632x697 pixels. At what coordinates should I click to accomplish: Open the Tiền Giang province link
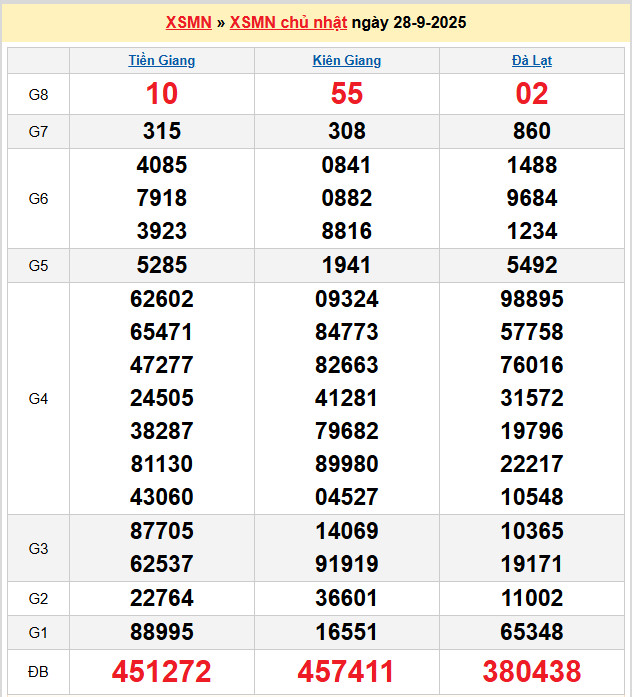pyautogui.click(x=162, y=60)
